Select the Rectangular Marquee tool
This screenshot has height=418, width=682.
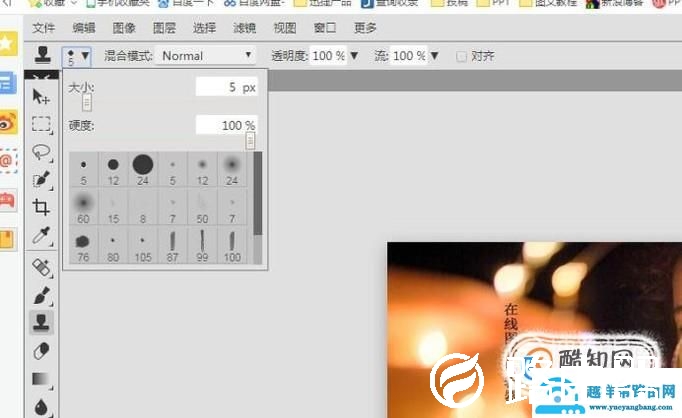pyautogui.click(x=41, y=124)
